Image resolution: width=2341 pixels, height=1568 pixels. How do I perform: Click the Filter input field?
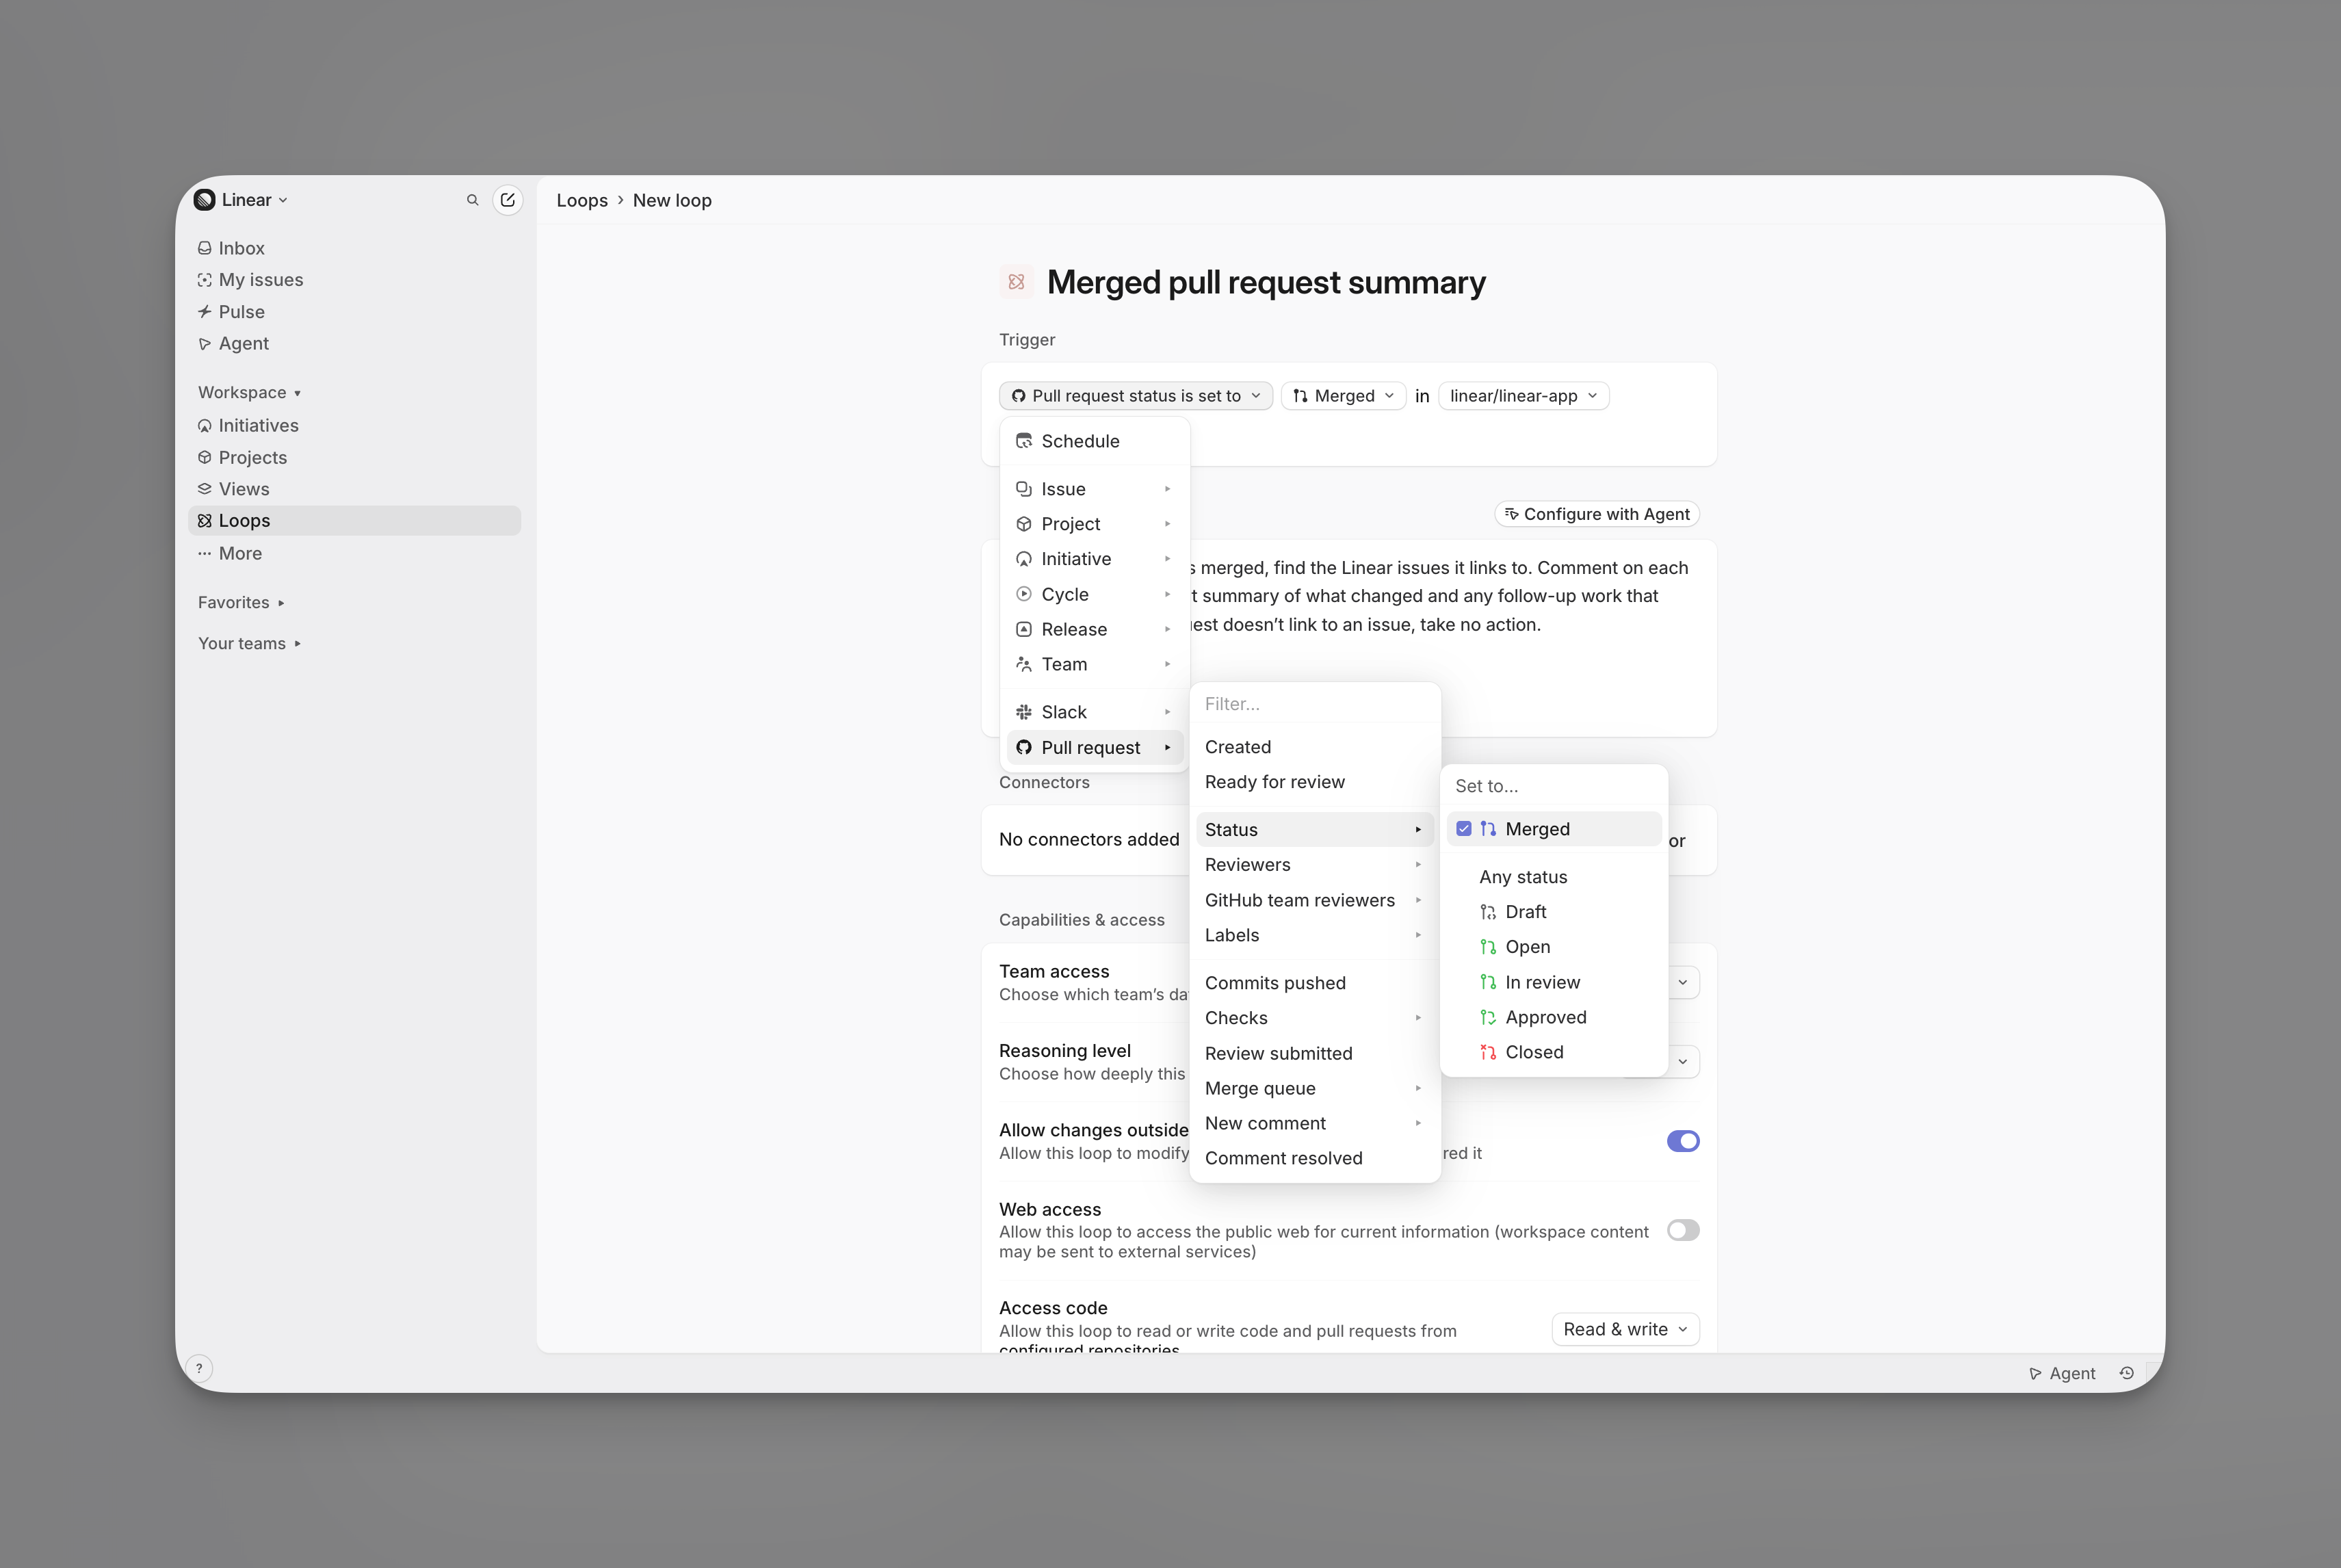tap(1314, 704)
